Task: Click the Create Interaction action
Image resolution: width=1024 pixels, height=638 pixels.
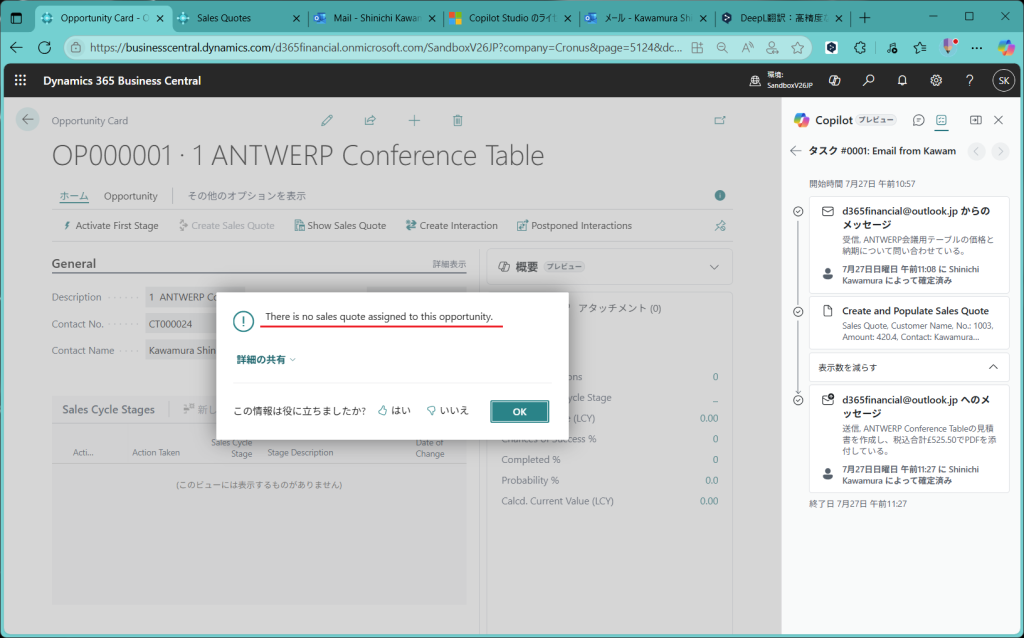Action: (x=451, y=225)
